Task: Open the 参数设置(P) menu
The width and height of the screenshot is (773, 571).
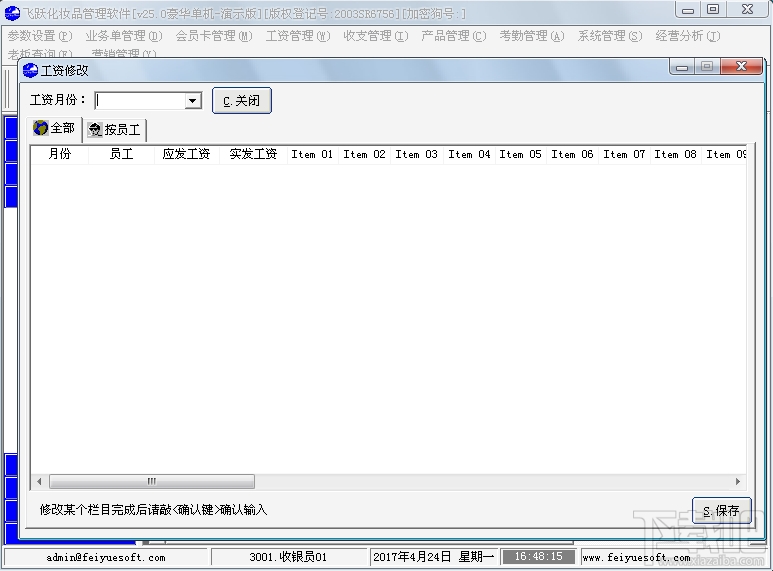Action: tap(40, 36)
